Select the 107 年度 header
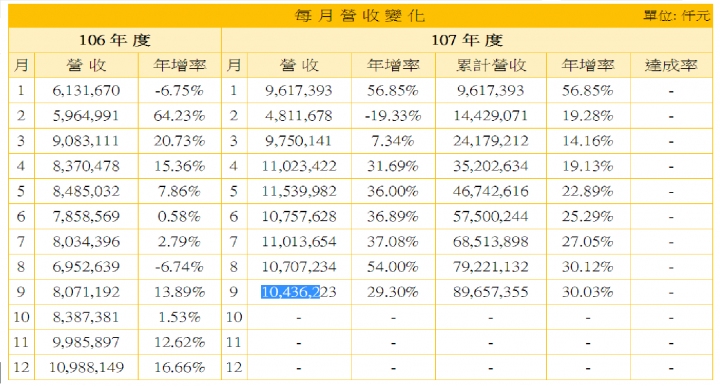Image resolution: width=720 pixels, height=386 pixels. point(467,40)
